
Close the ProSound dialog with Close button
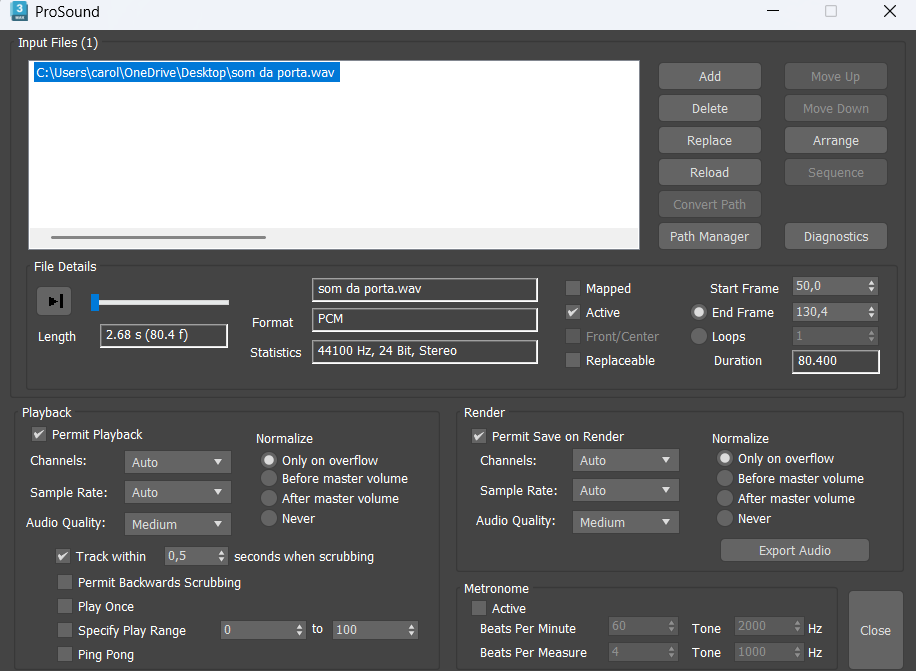click(875, 630)
